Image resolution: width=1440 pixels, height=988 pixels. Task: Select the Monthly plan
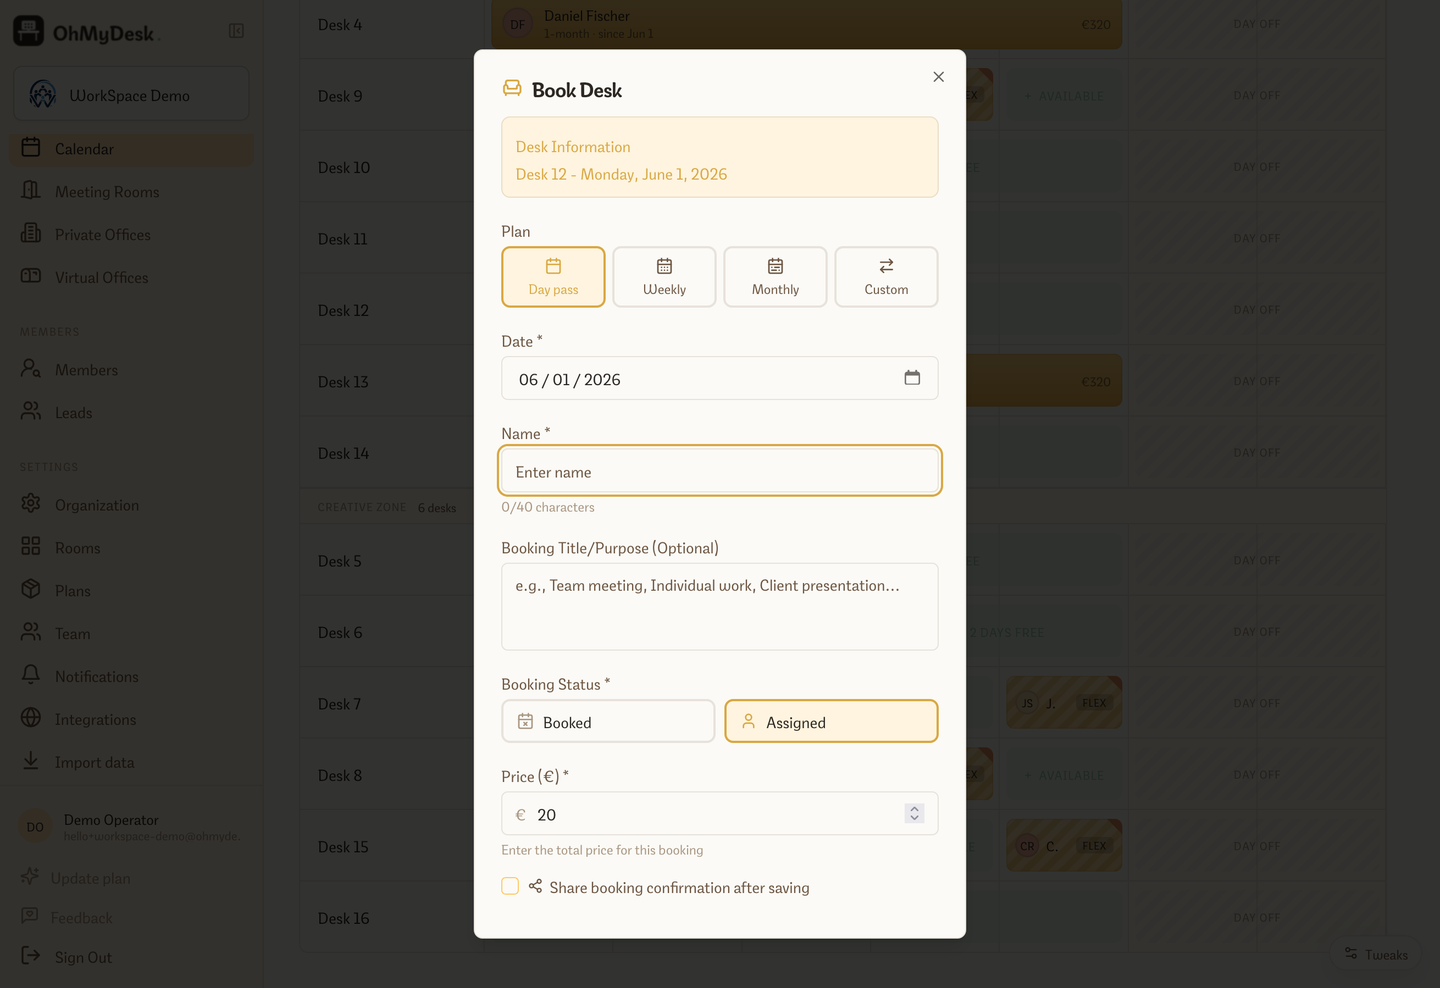point(775,277)
